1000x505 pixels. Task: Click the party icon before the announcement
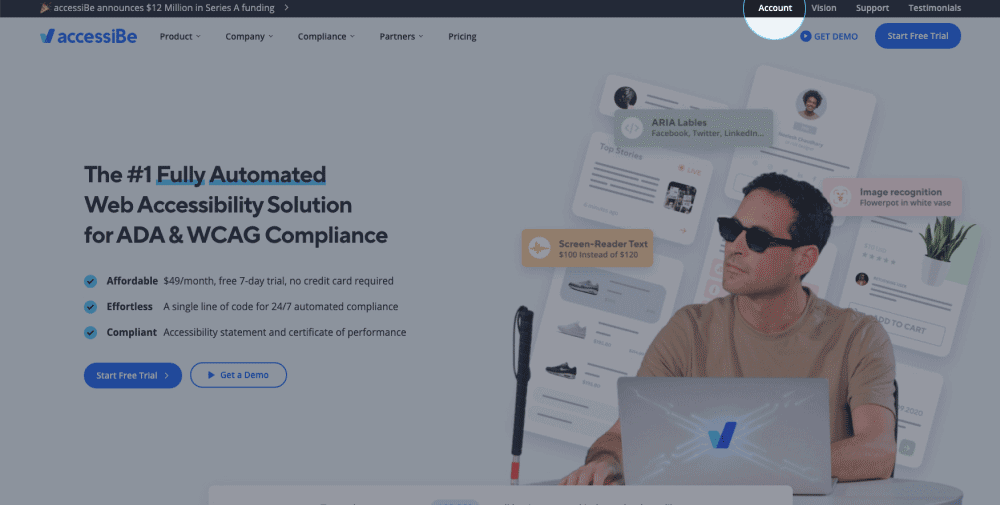point(45,8)
